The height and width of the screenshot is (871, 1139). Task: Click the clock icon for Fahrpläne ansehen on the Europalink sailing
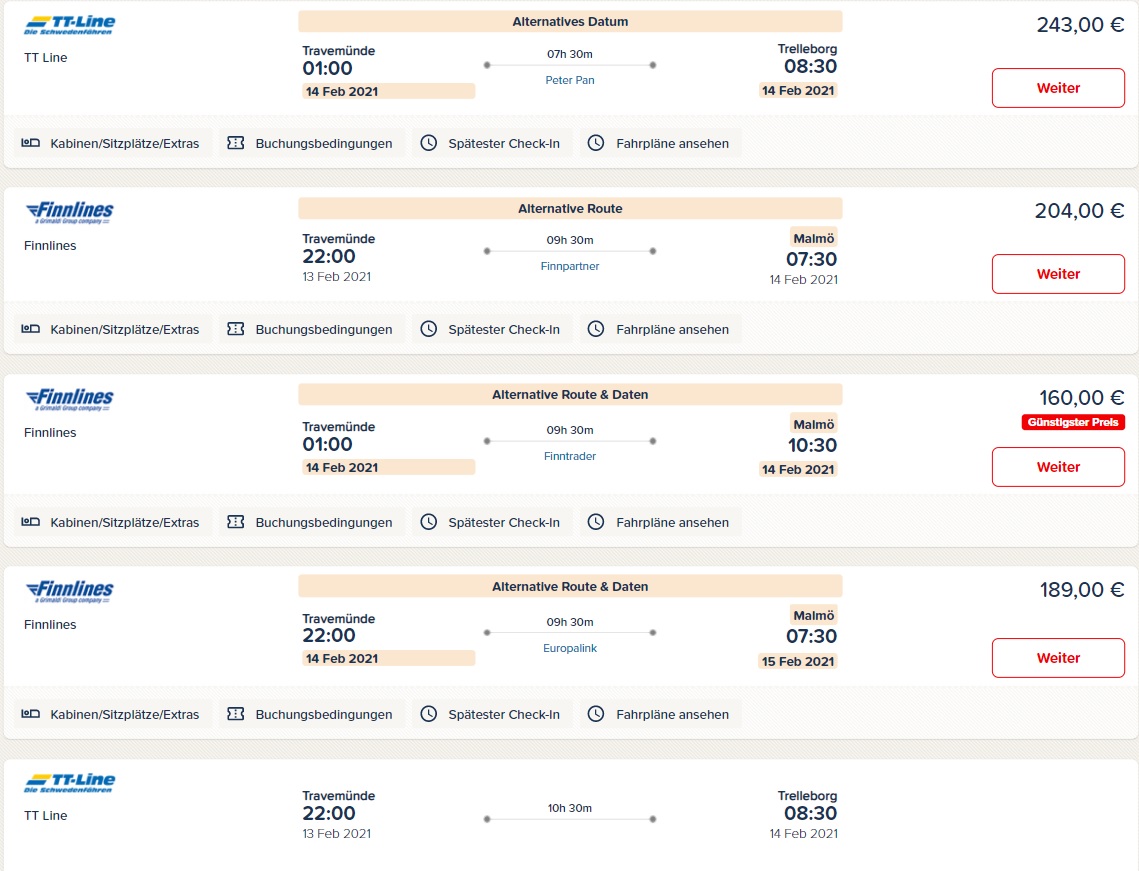tap(596, 714)
